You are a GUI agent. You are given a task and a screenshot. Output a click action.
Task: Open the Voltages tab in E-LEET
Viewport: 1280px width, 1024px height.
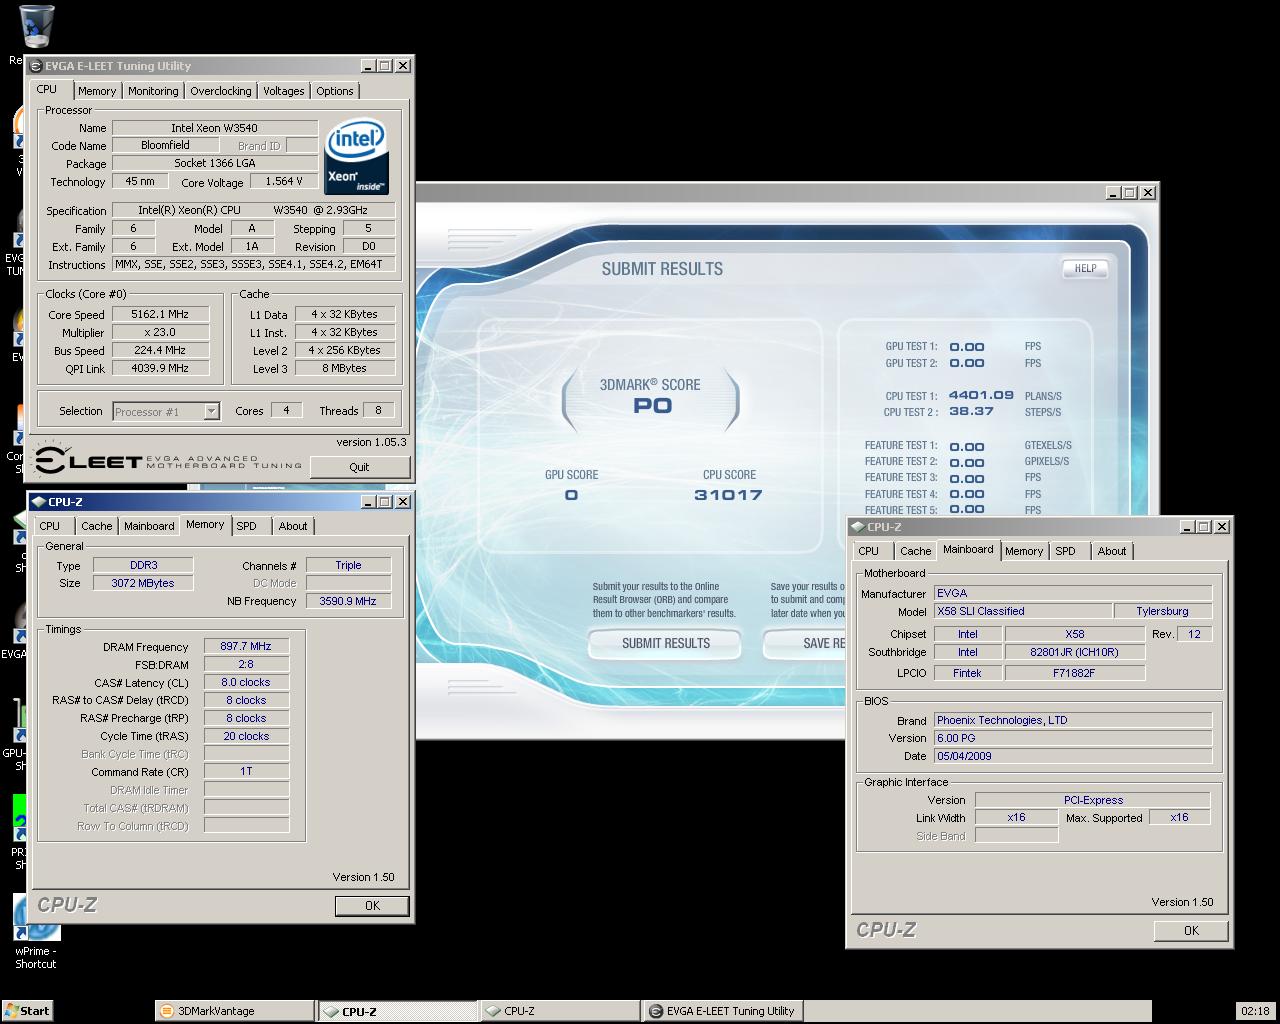coord(284,91)
